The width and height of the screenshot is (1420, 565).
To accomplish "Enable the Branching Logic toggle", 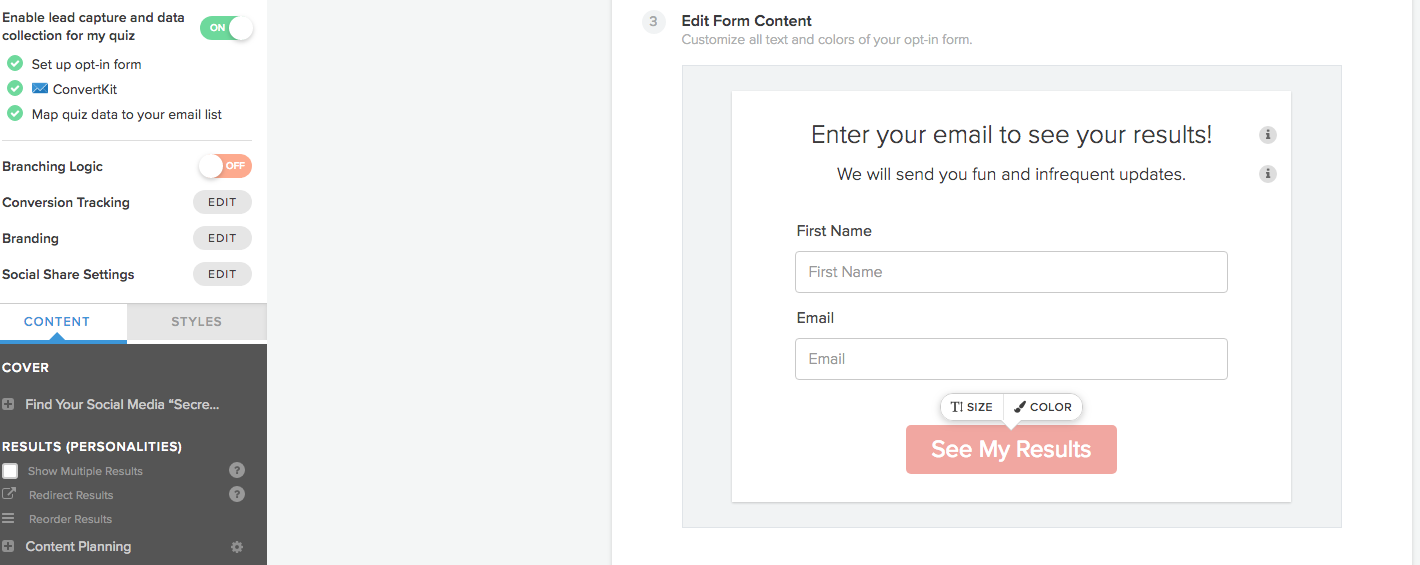I will point(224,166).
